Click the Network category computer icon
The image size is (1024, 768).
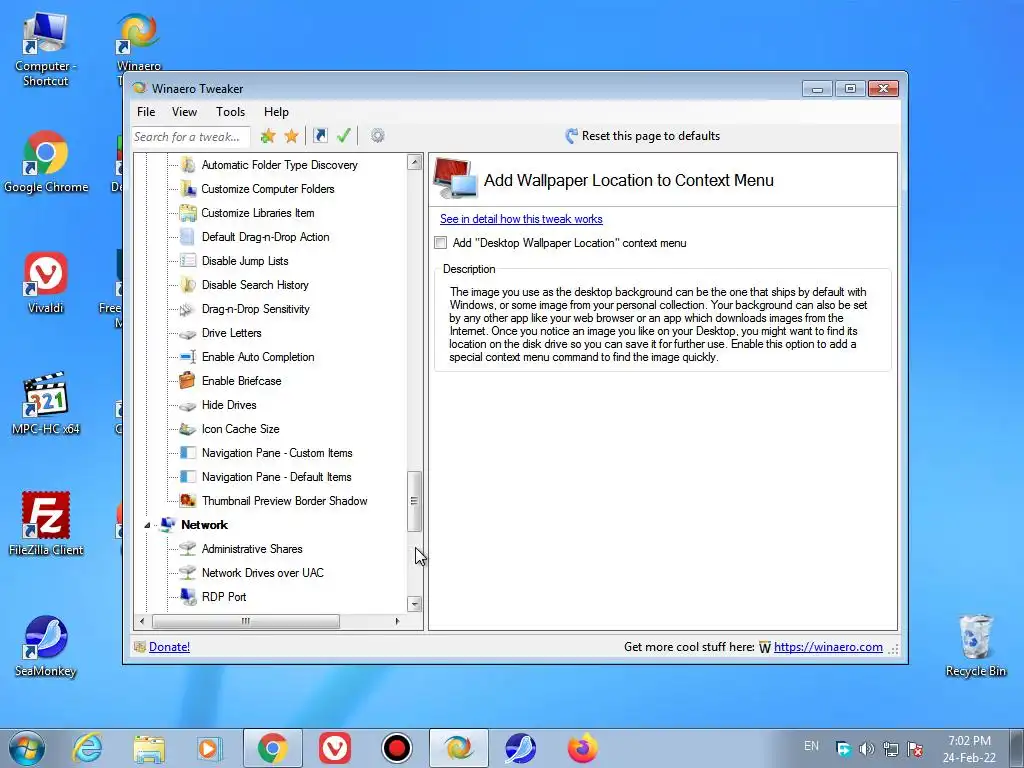[x=168, y=524]
